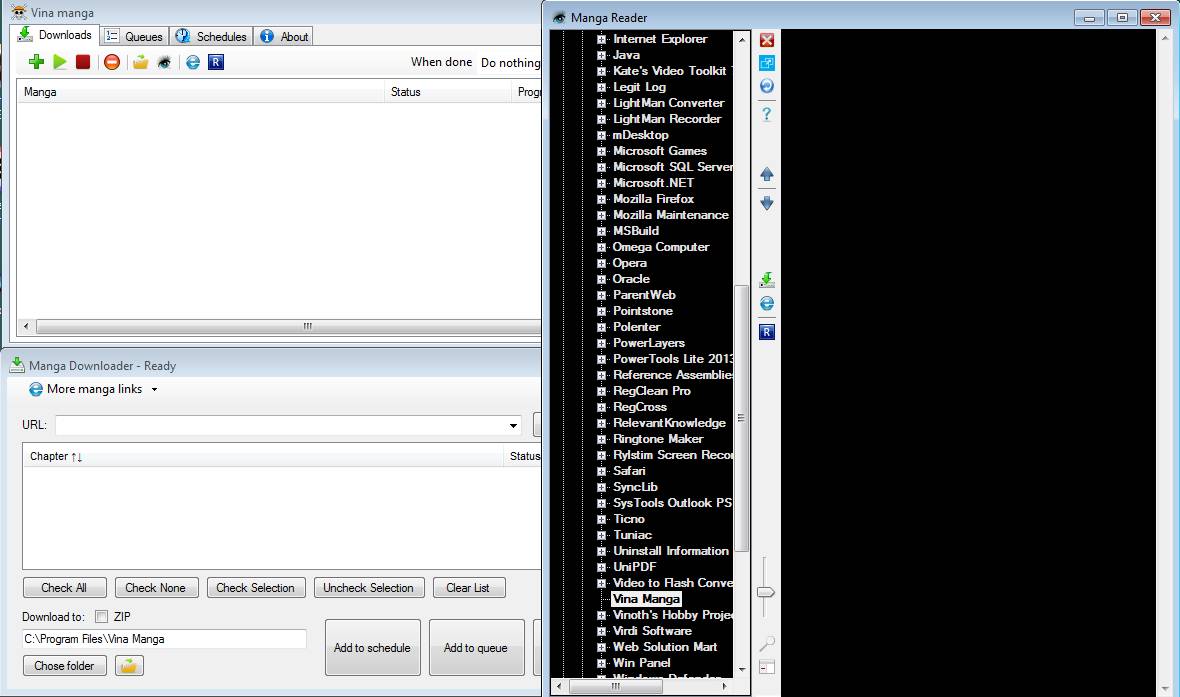Open the About tab
This screenshot has height=697, width=1180.
[284, 36]
